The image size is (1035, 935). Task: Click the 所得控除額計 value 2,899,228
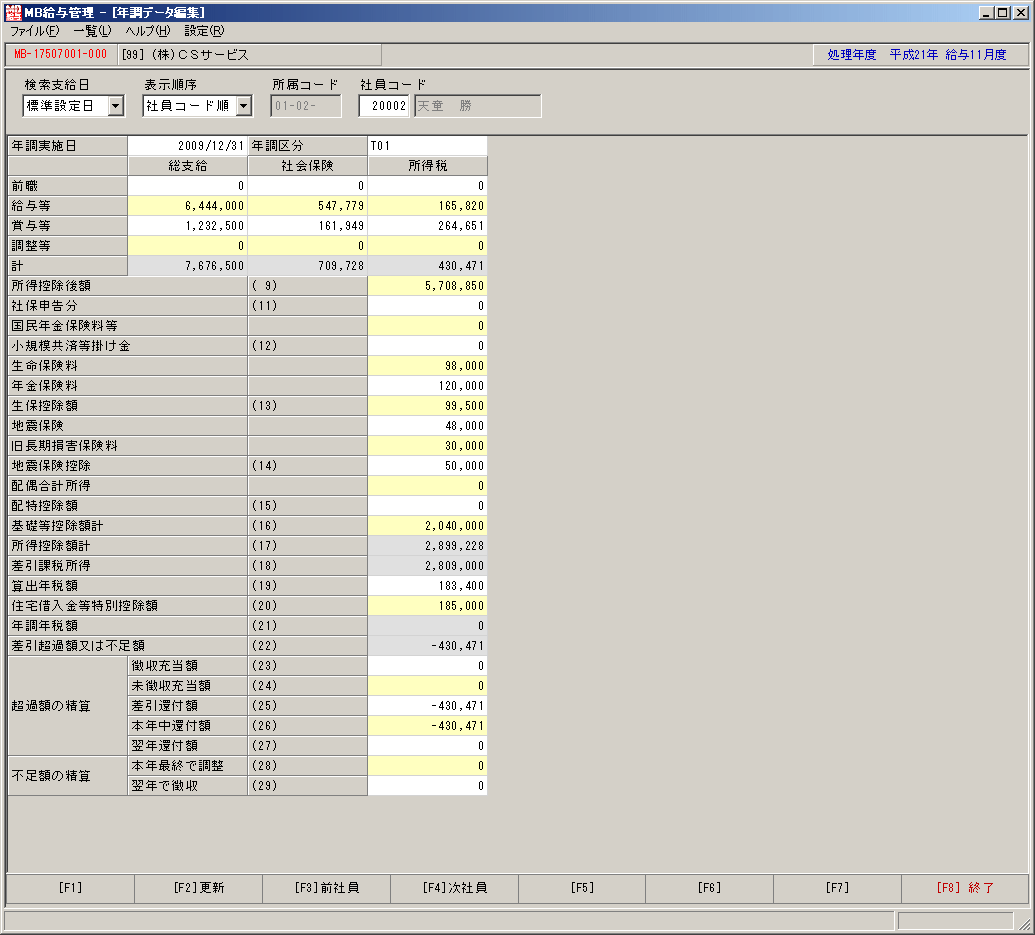[x=427, y=546]
